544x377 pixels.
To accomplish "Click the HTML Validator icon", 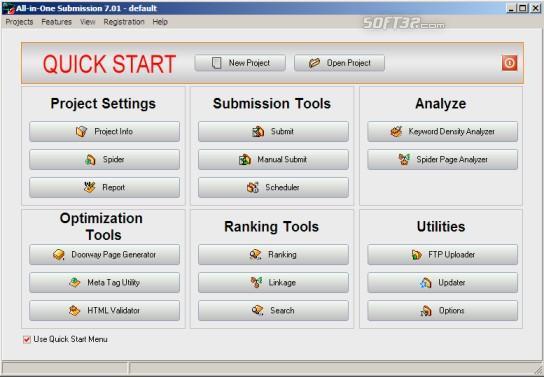I will click(x=75, y=311).
